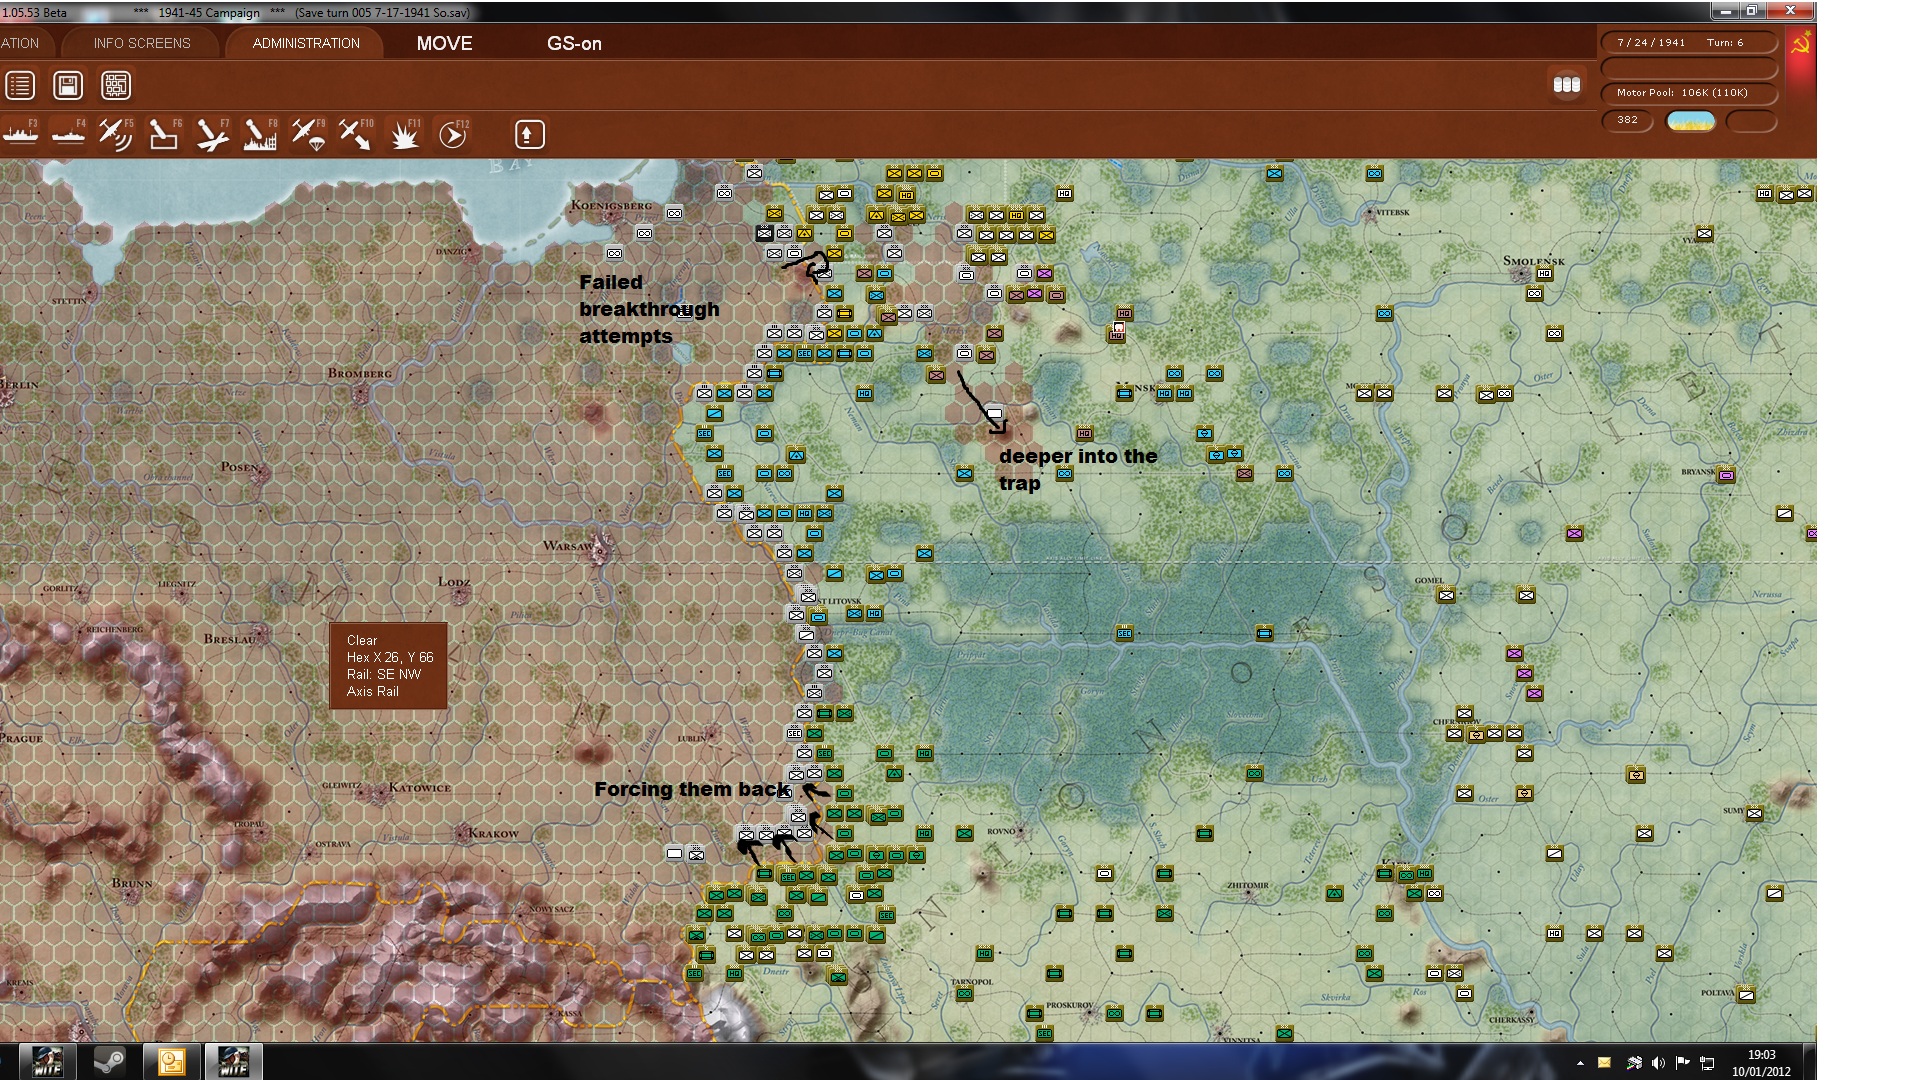
Task: Activate the F8 bomb city mode
Action: click(260, 134)
